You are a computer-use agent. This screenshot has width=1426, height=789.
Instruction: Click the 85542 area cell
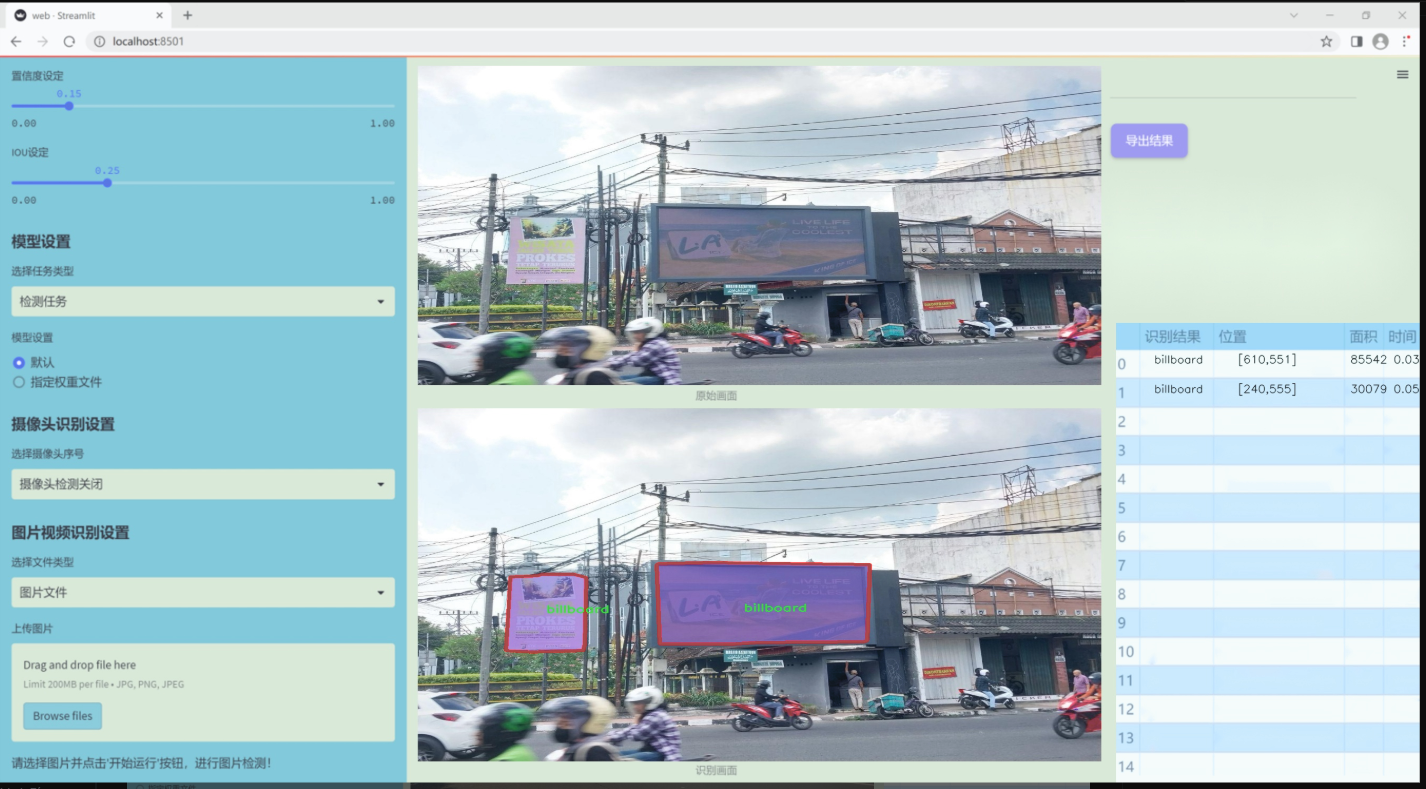(x=1368, y=360)
